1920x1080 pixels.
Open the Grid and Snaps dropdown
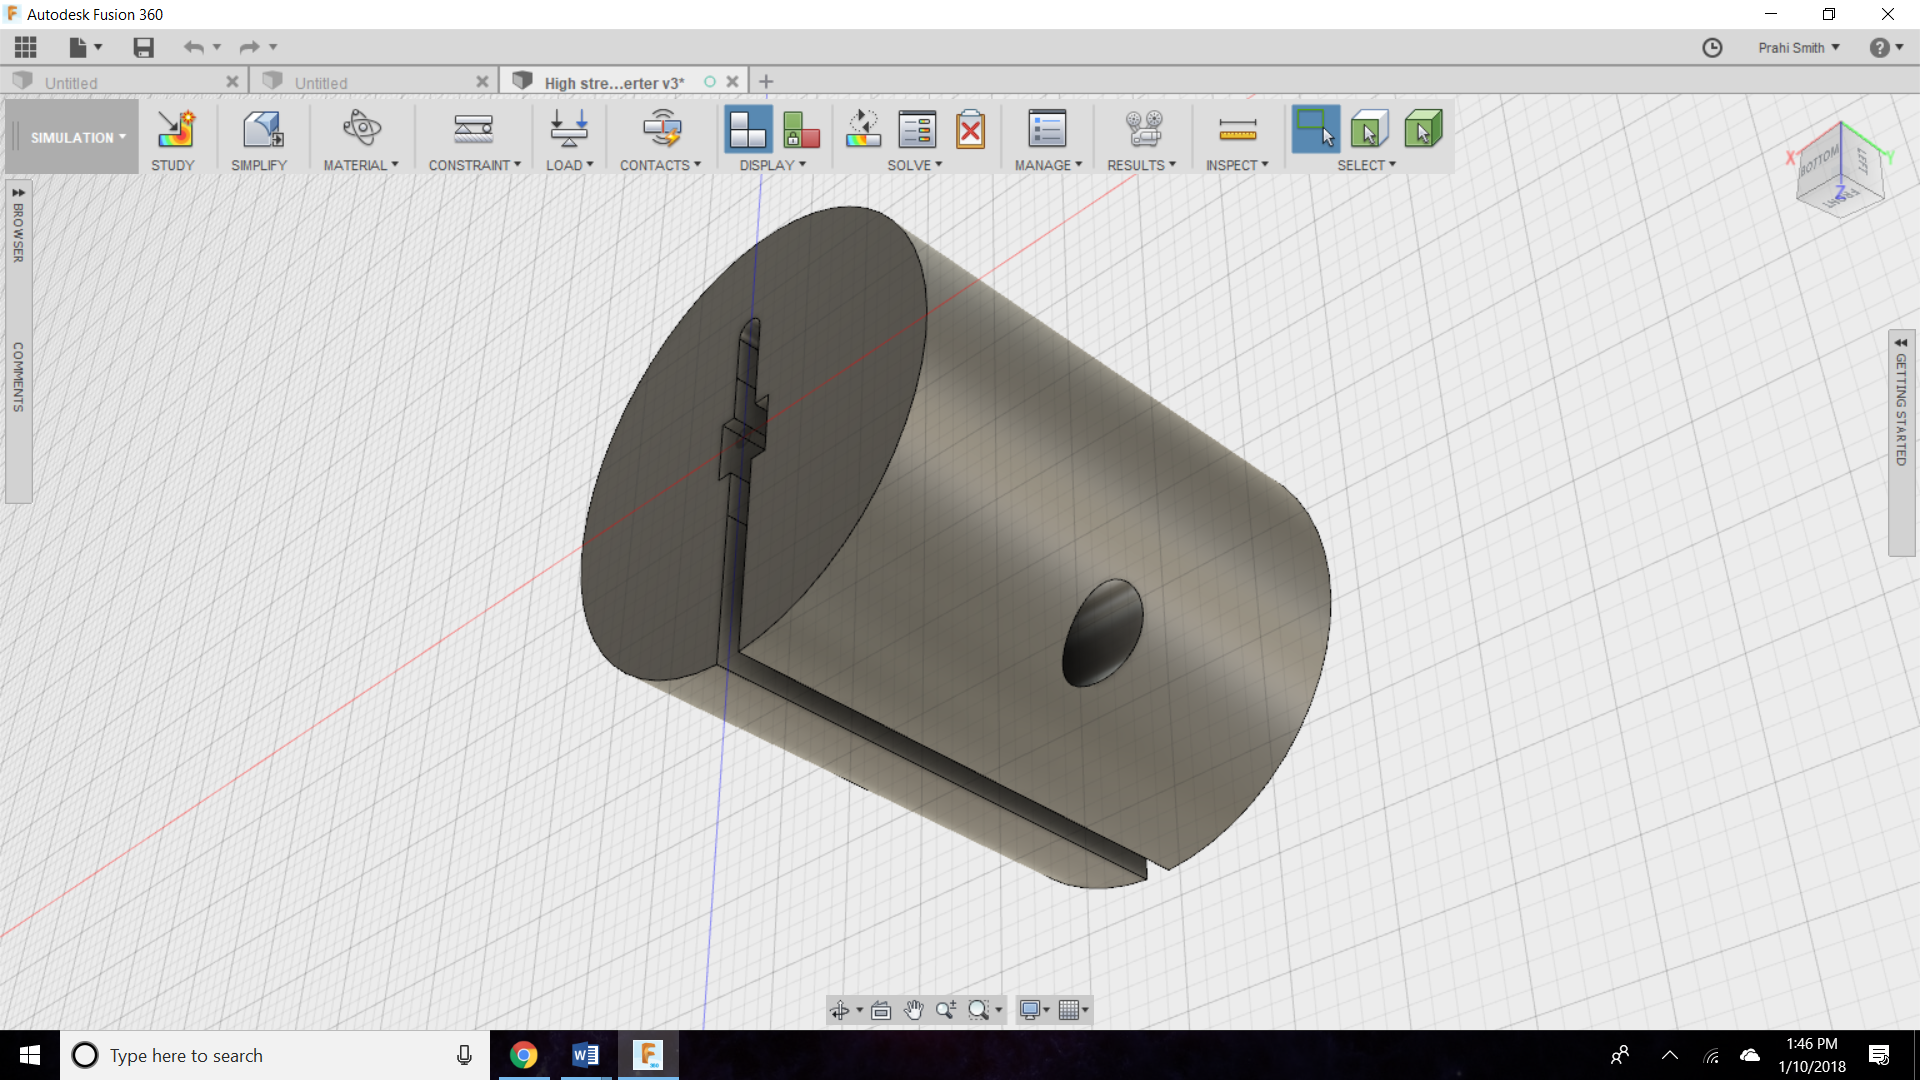pyautogui.click(x=1073, y=1010)
